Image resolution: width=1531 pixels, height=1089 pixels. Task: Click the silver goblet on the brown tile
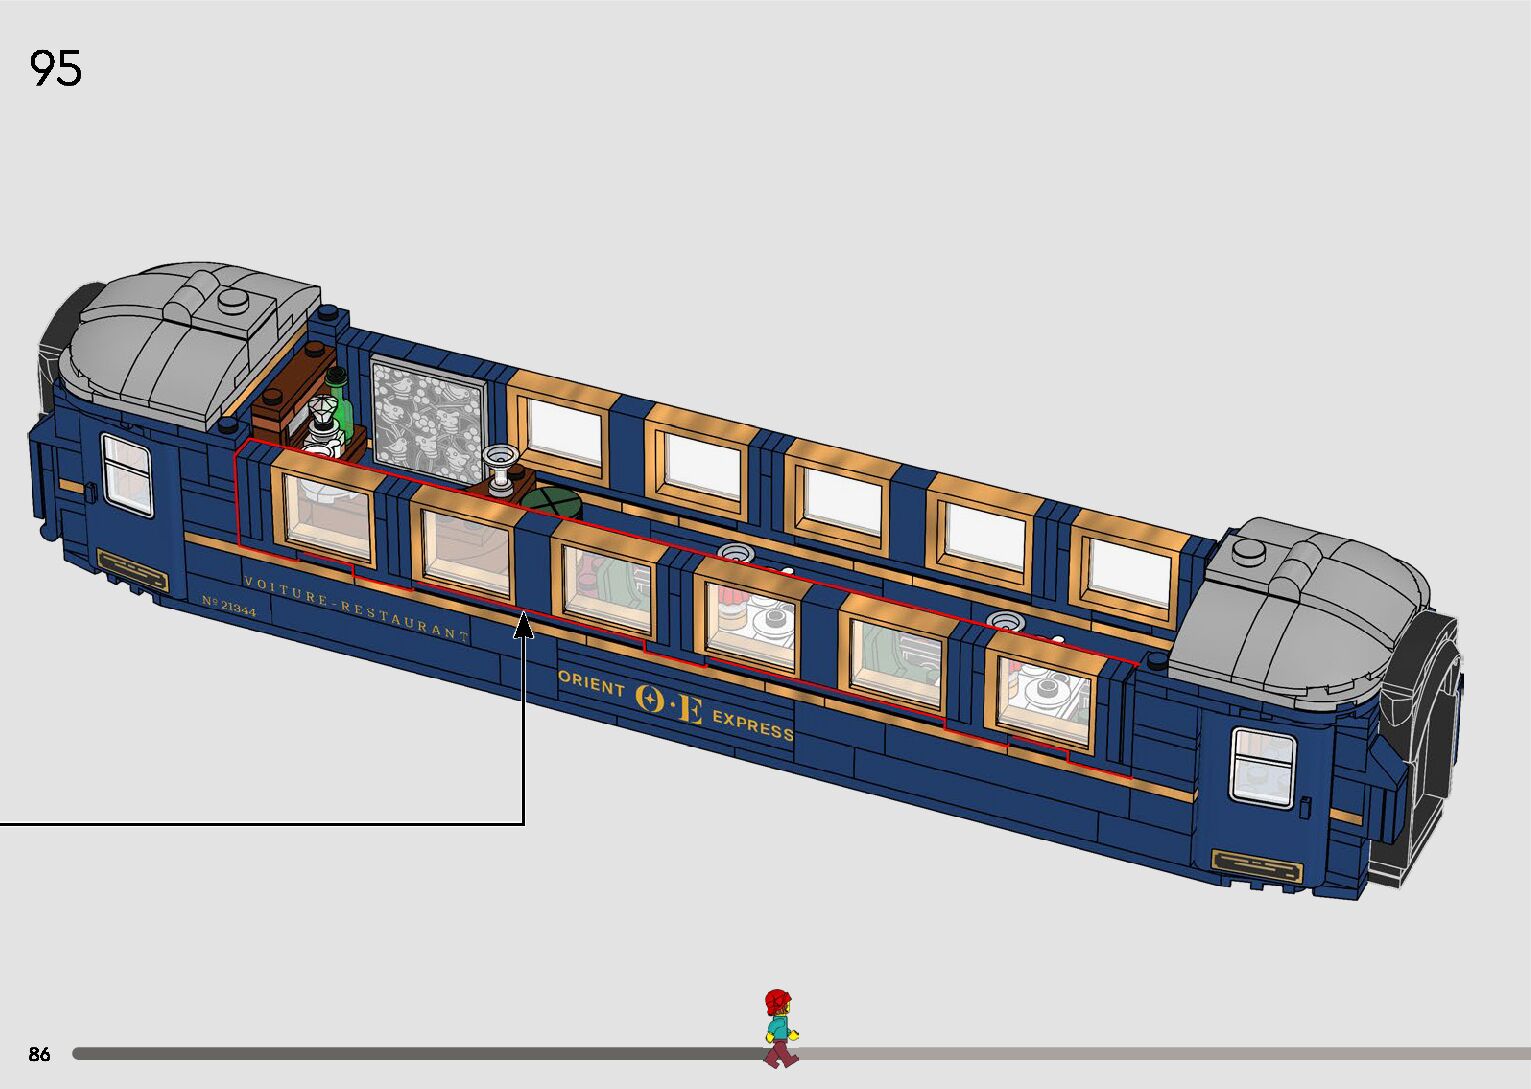tap(499, 464)
